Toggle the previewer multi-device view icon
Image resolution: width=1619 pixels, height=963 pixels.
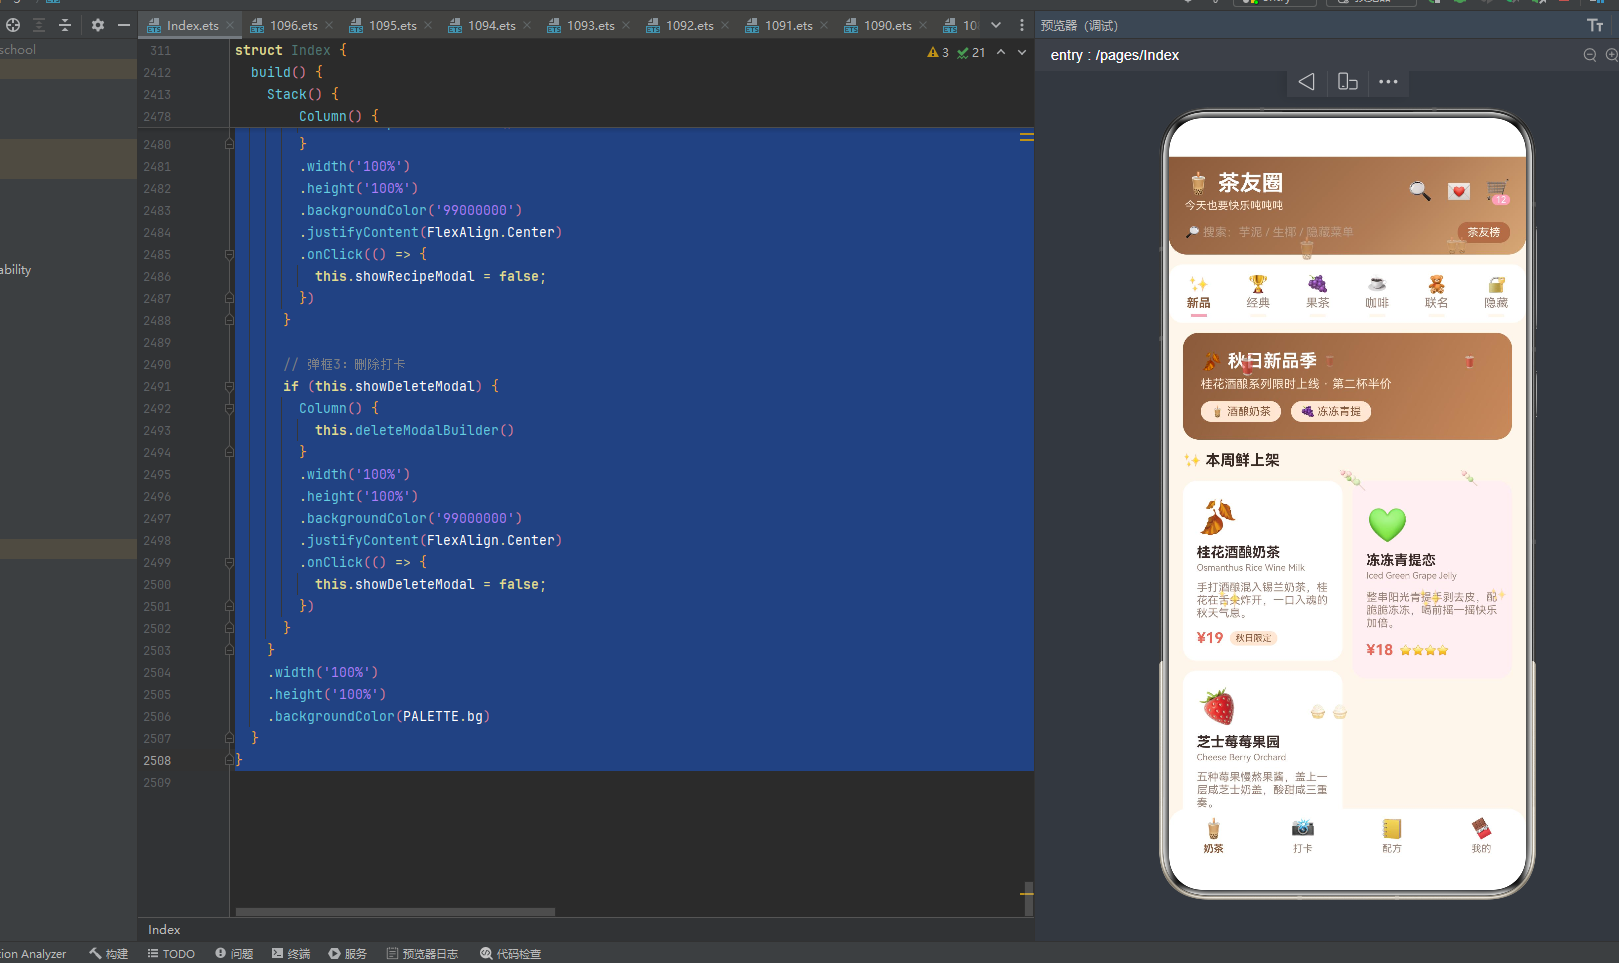click(1348, 82)
